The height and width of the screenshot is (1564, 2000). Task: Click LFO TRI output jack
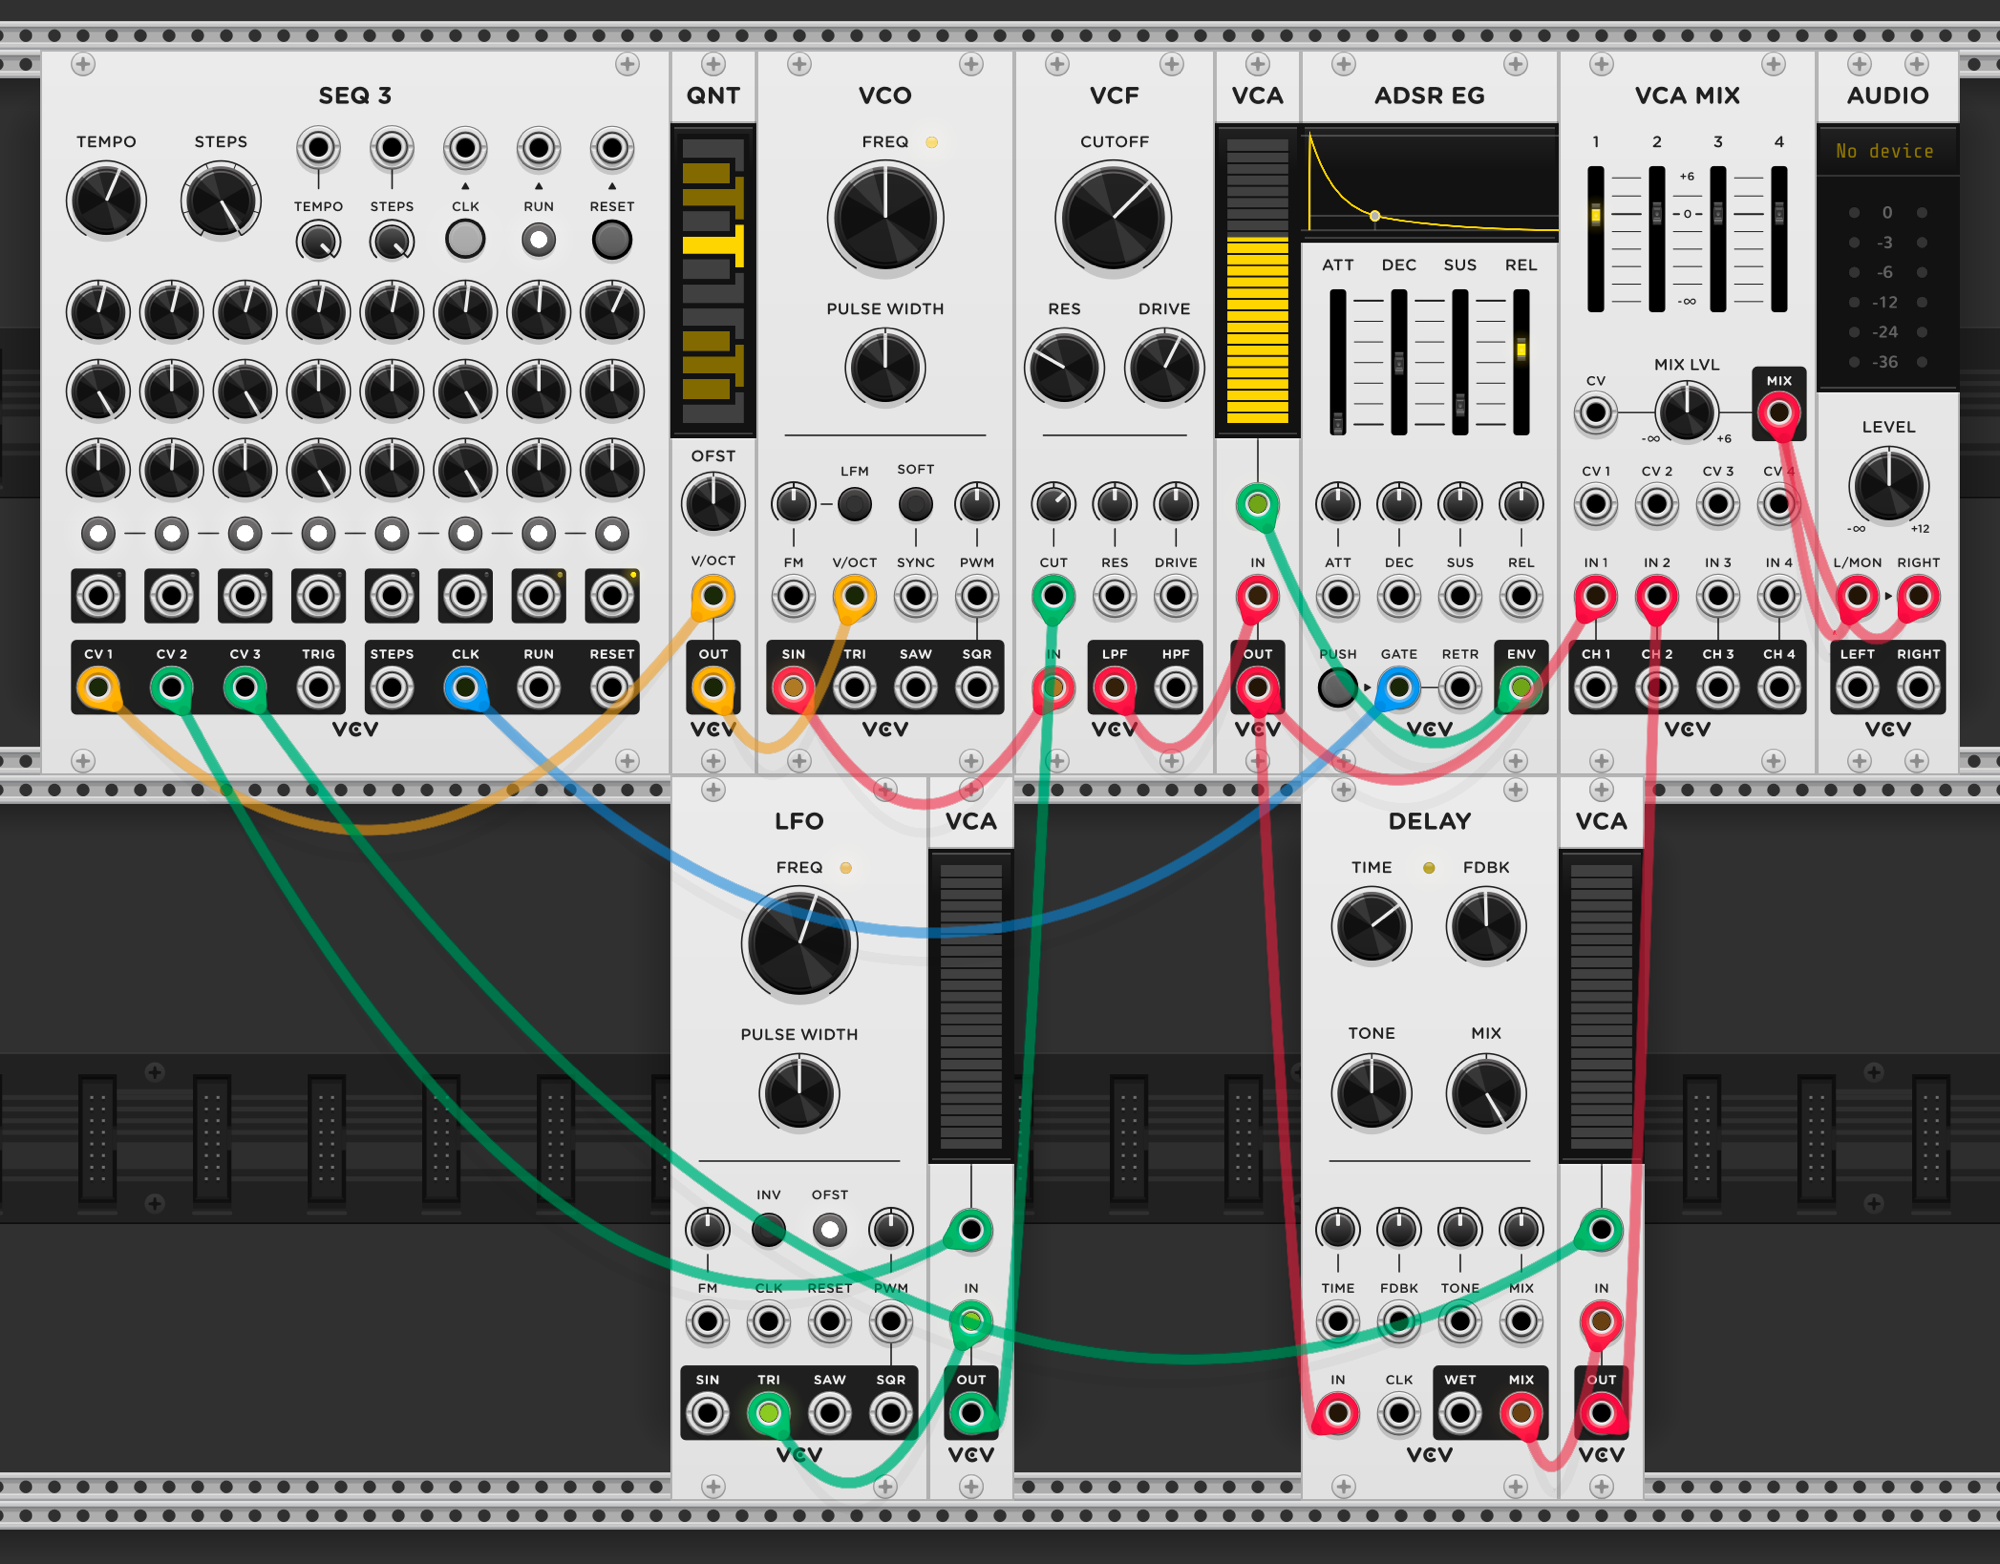(768, 1413)
